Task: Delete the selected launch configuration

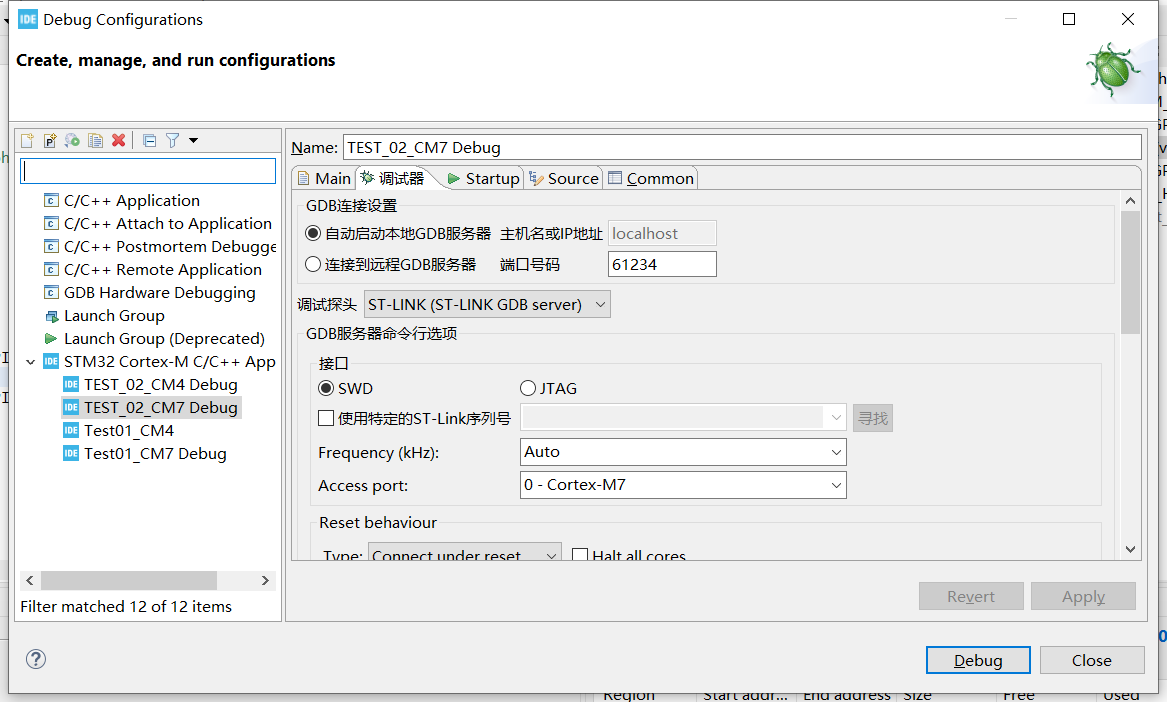Action: [118, 140]
